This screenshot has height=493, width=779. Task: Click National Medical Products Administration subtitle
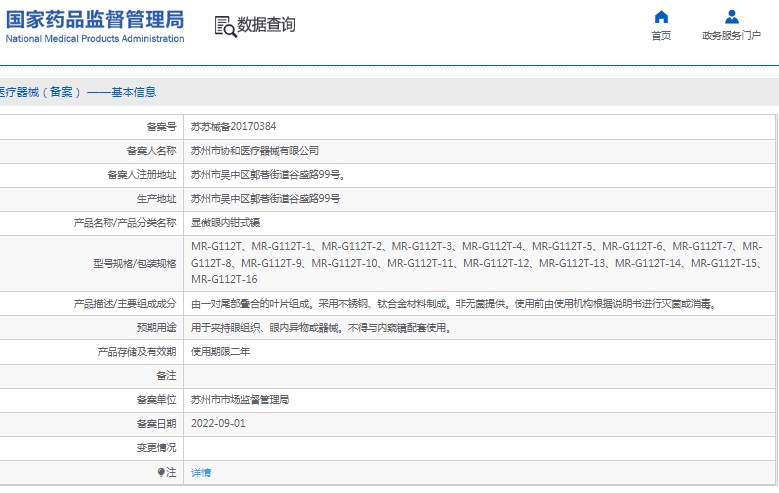click(x=95, y=39)
